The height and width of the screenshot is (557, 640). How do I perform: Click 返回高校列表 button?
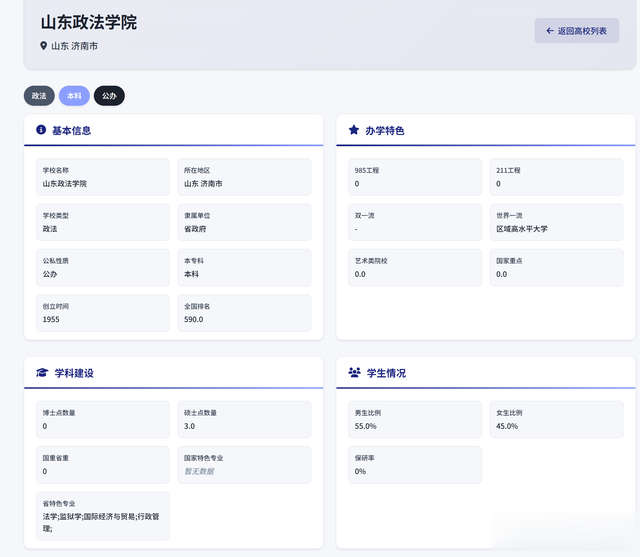pyautogui.click(x=576, y=31)
